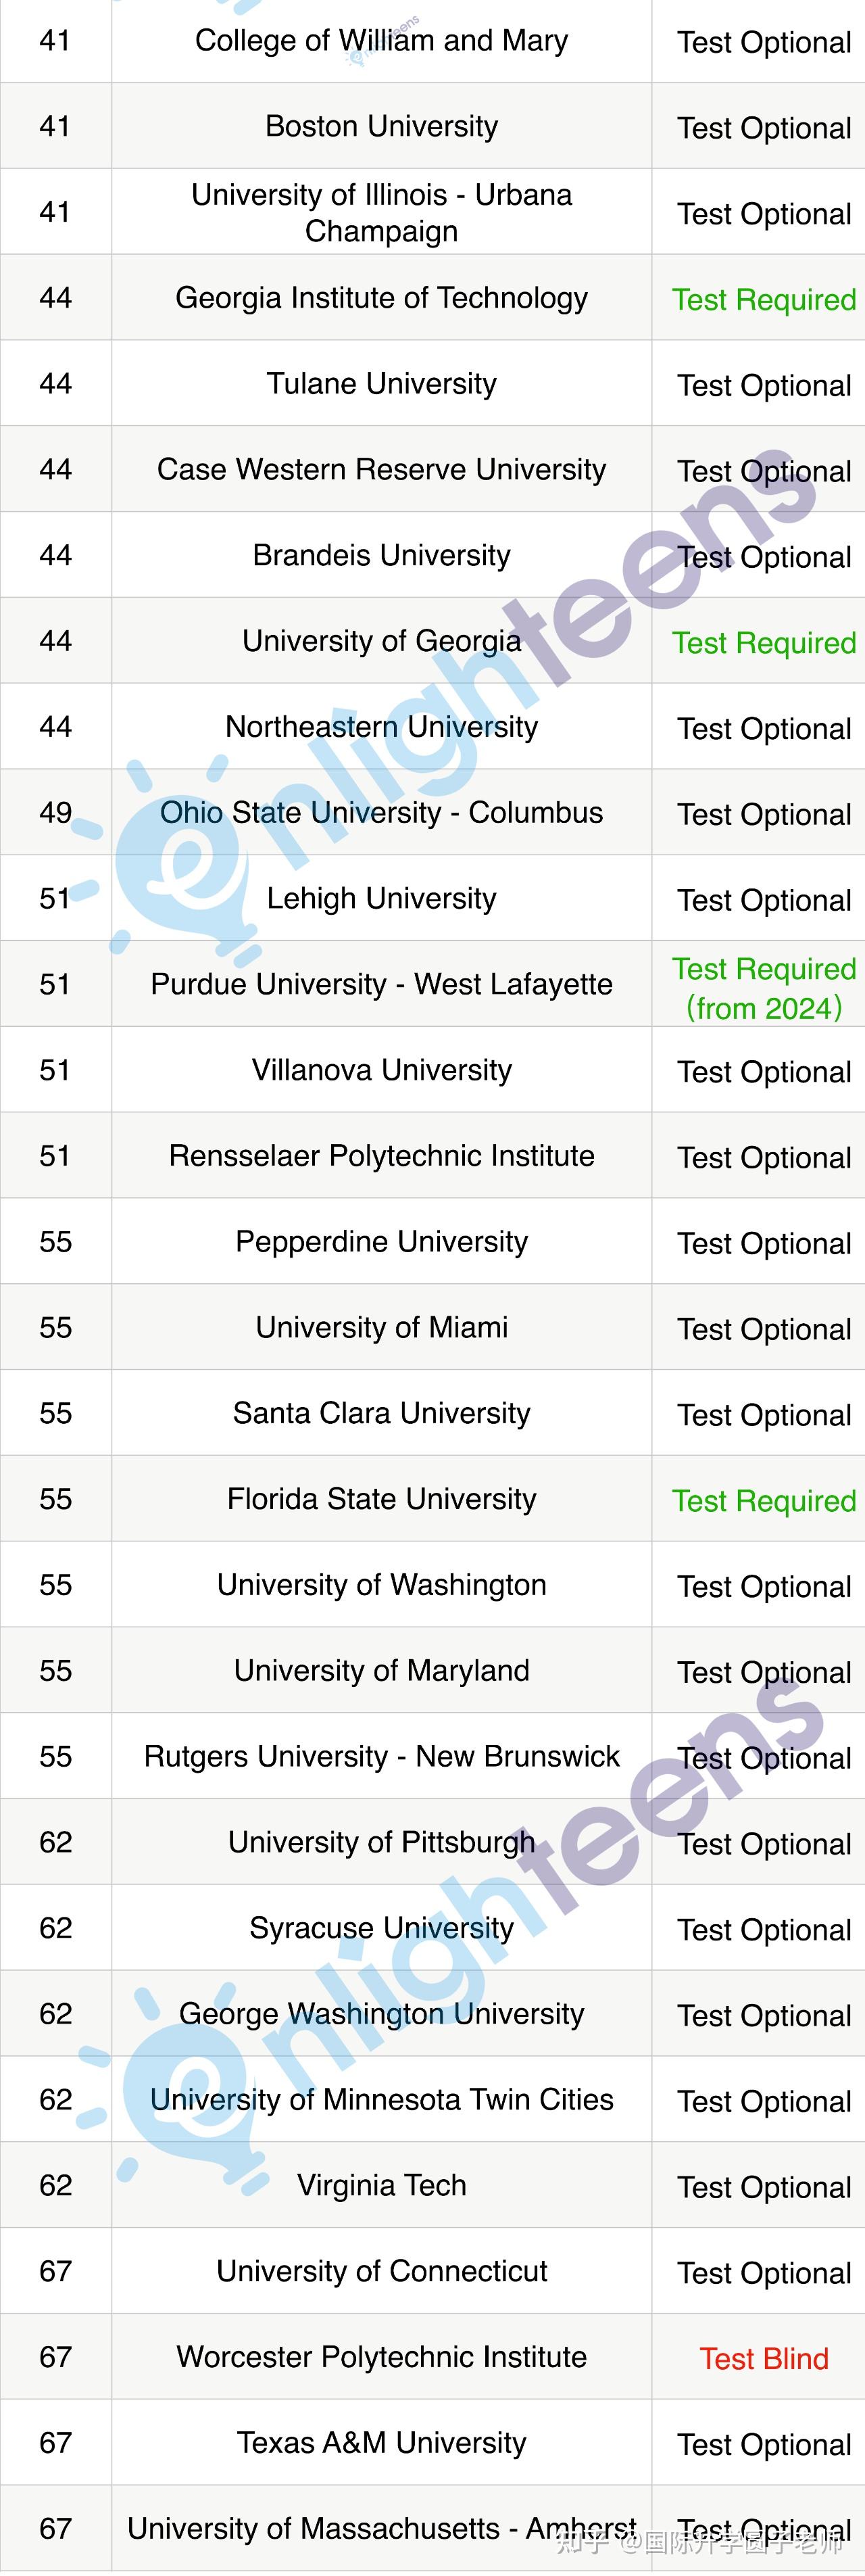Select the Tulane University row name

click(381, 384)
